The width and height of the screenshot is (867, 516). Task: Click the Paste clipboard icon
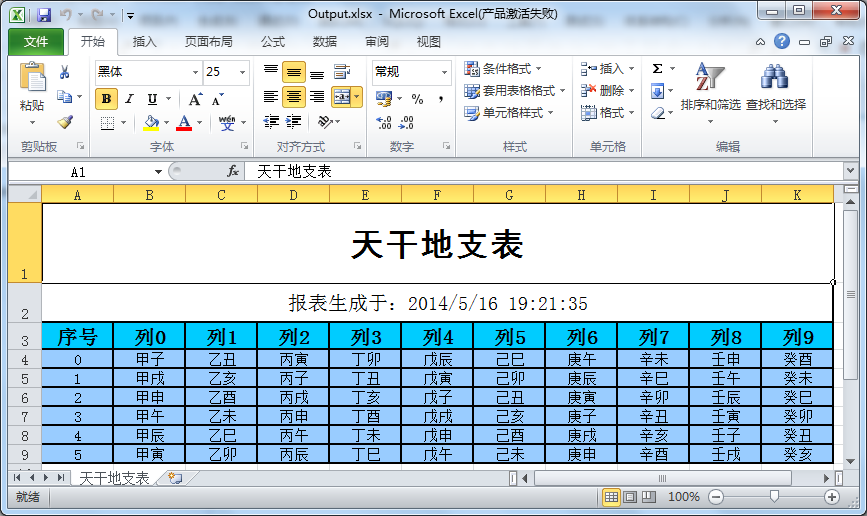click(32, 77)
